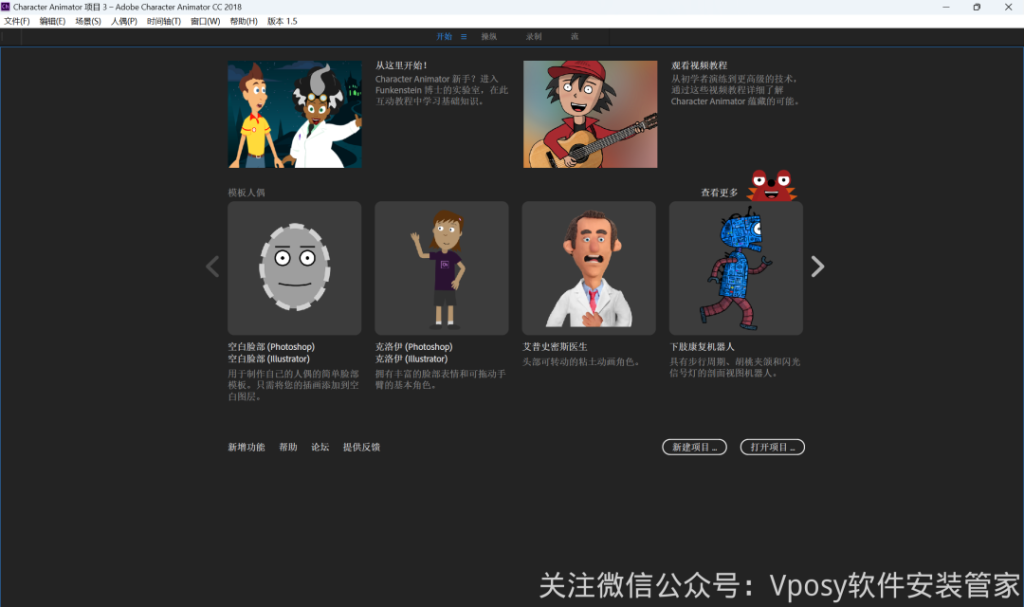Show previous template puppets with left arrow
Image resolution: width=1024 pixels, height=607 pixels.
click(x=212, y=267)
